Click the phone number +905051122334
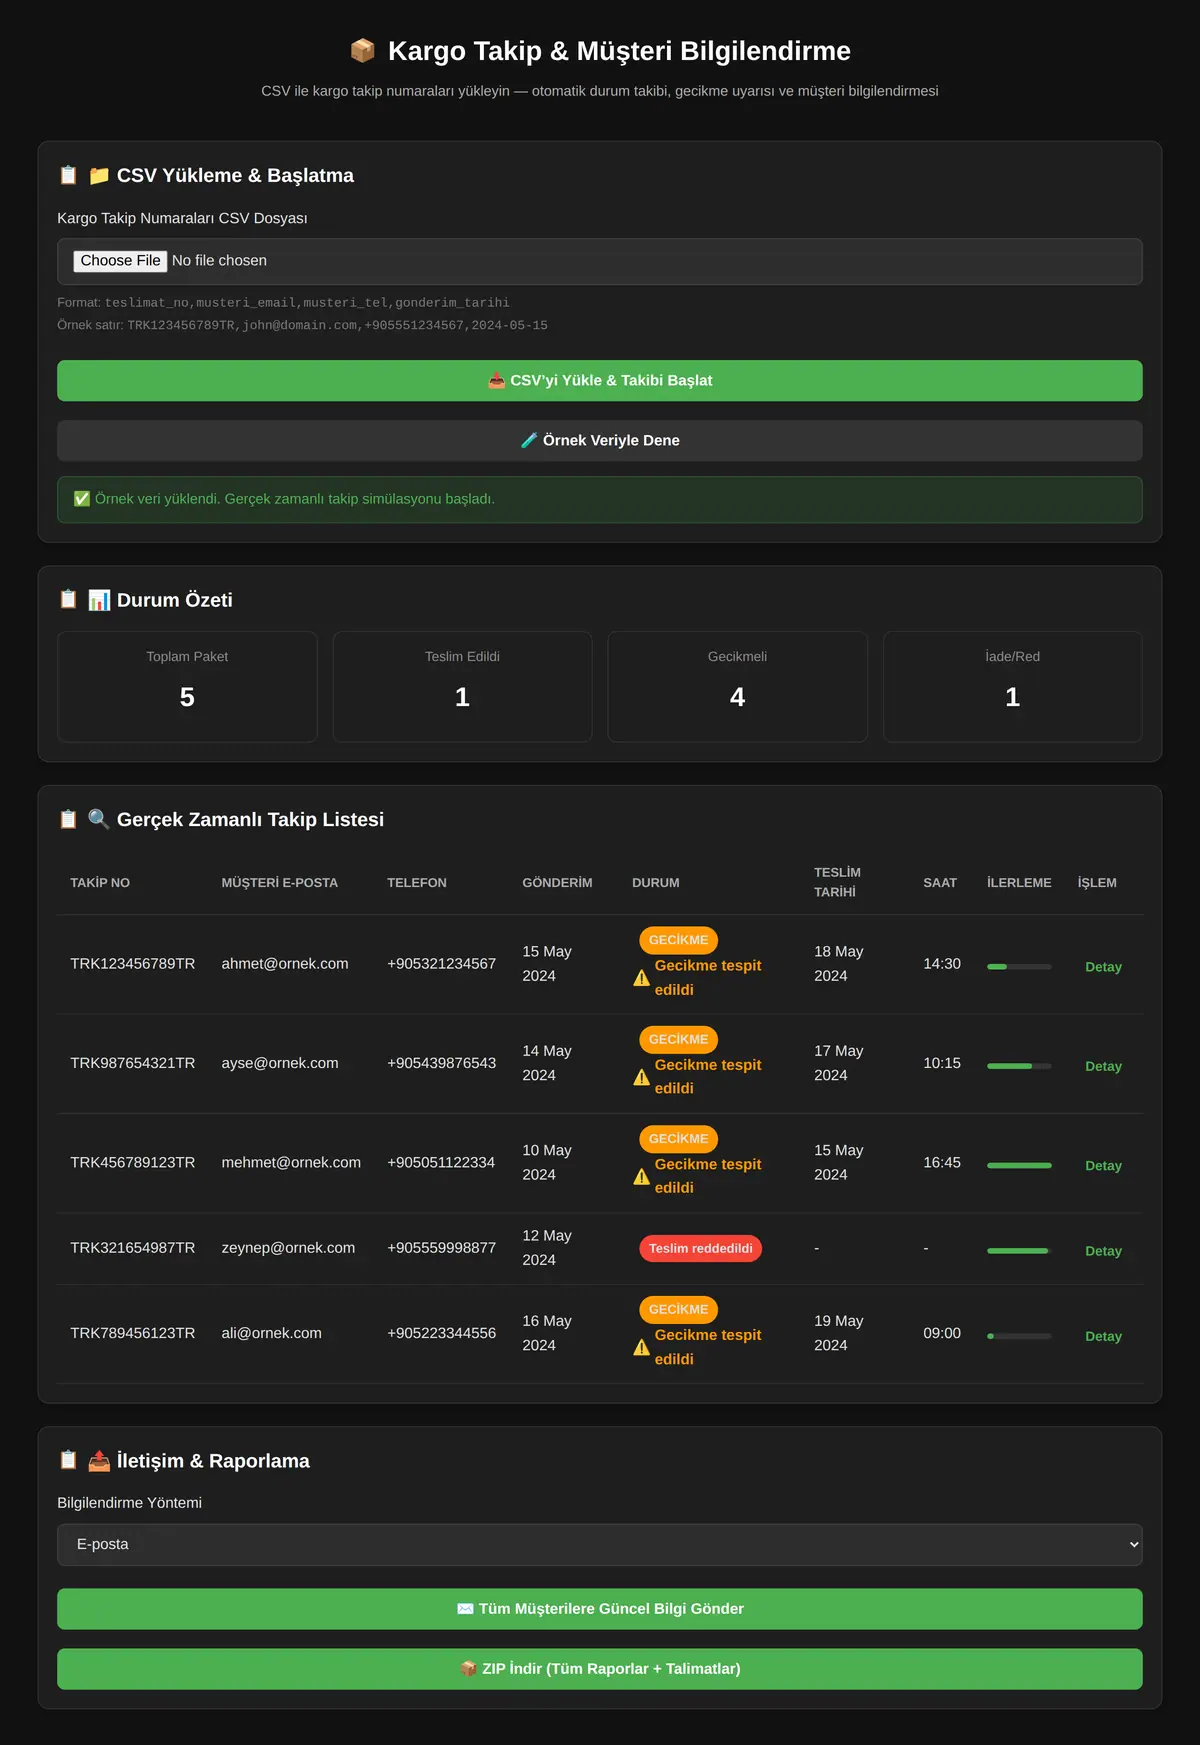1200x1745 pixels. coord(441,1163)
